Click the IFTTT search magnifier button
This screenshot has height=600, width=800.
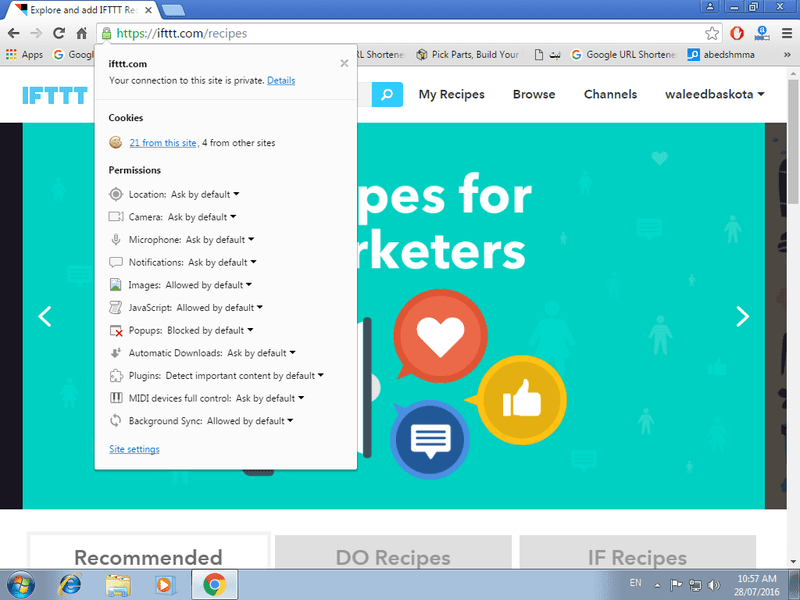[387, 94]
